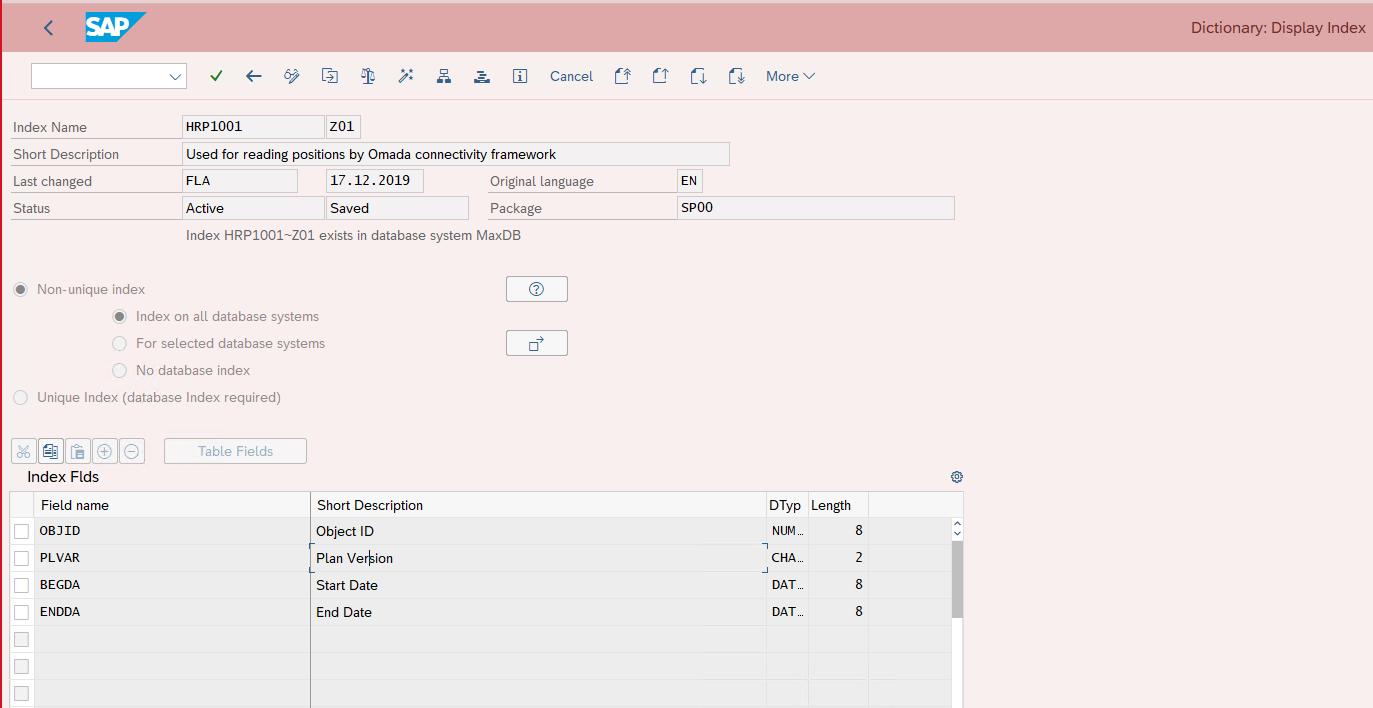1373x708 pixels.
Task: Click the SAP logo
Action: point(116,27)
